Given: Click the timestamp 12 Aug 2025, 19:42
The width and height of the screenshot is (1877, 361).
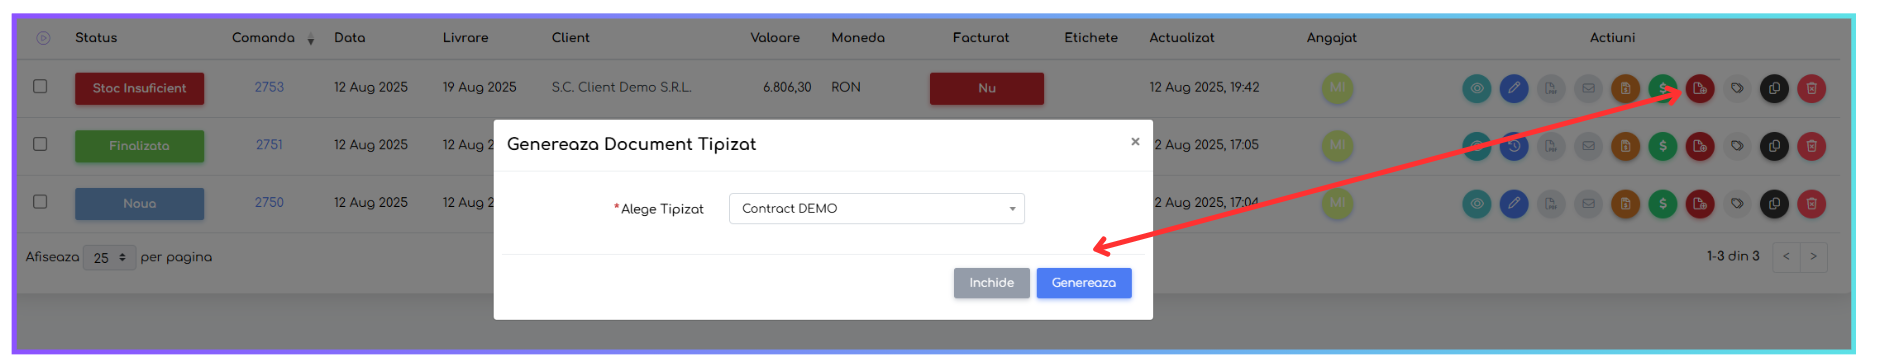Looking at the screenshot, I should [x=1204, y=87].
